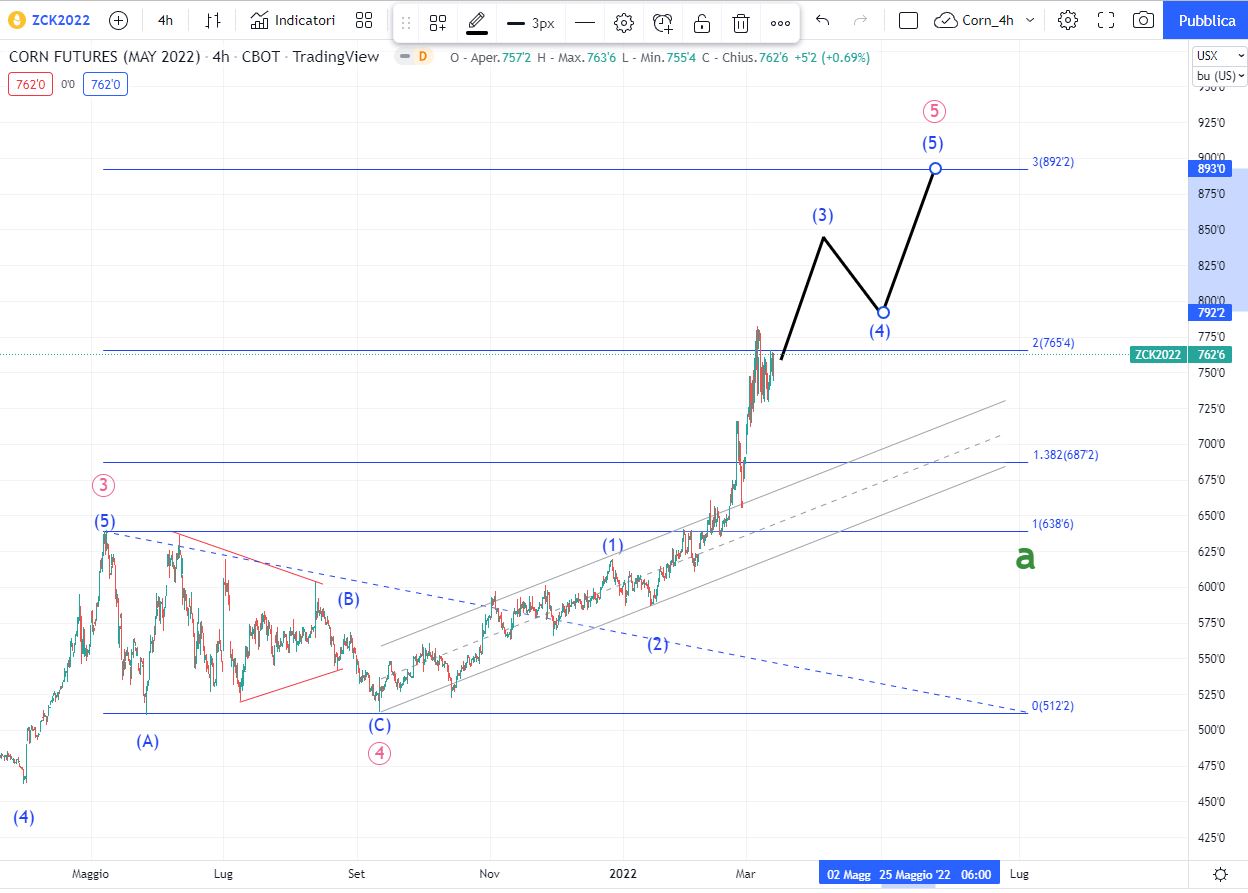Click the 1.382(687'2) Fibonacci level label

(1066, 455)
